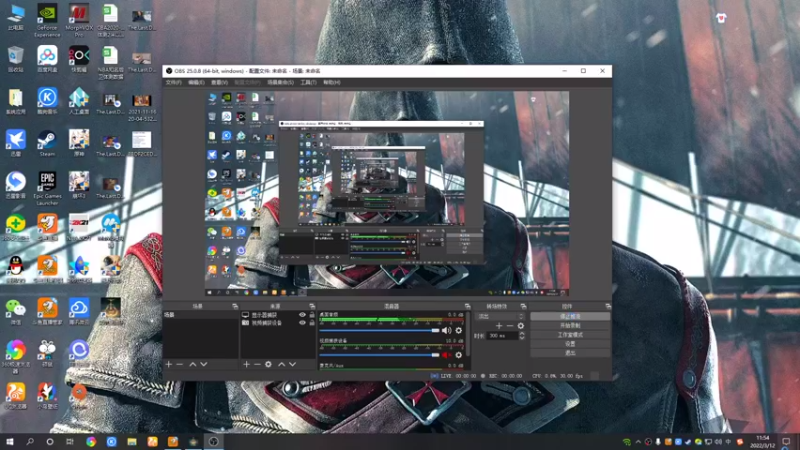The image size is (800, 450).
Task: Pop out the Scenes dock panel
Action: 235,306
